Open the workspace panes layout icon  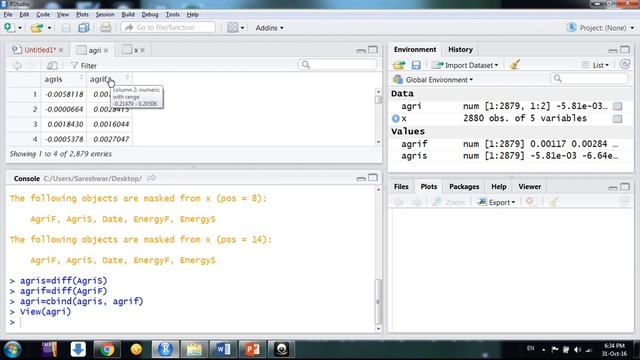pos(233,27)
